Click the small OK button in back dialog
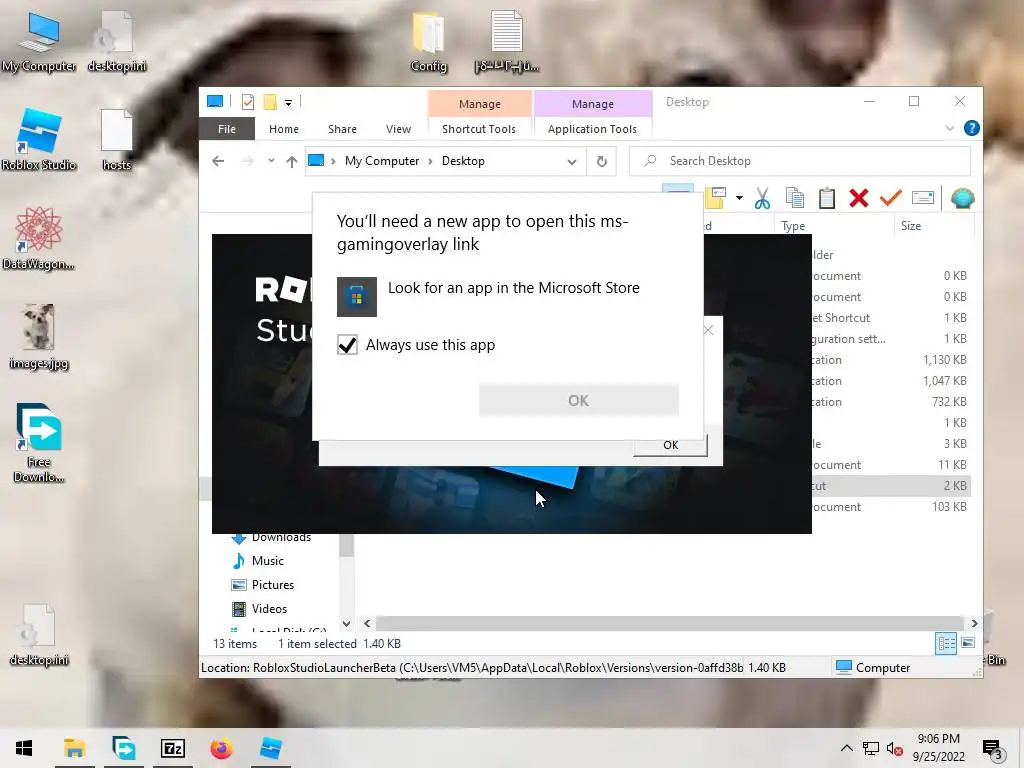Viewport: 1024px width, 768px height. (670, 445)
